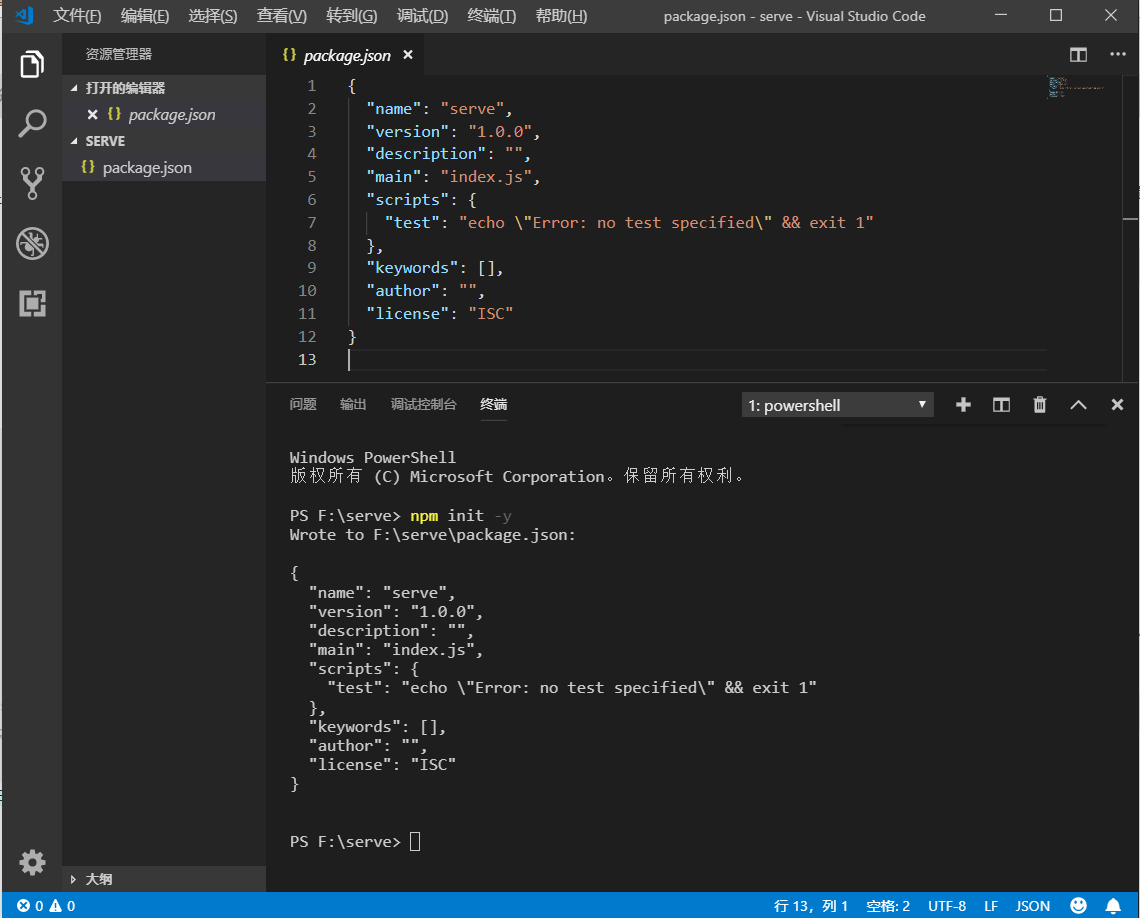Change end of line sequence LF
Viewport: 1140px width, 918px height.
click(x=990, y=906)
